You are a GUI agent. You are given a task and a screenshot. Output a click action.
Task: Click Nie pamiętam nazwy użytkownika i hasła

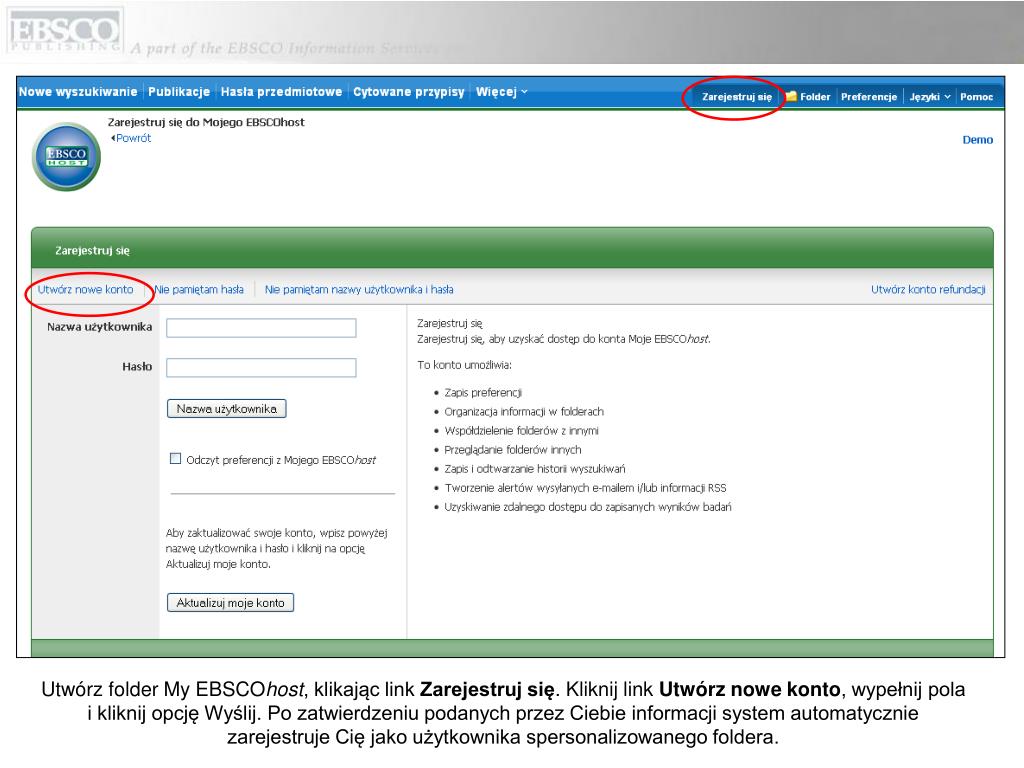point(359,289)
